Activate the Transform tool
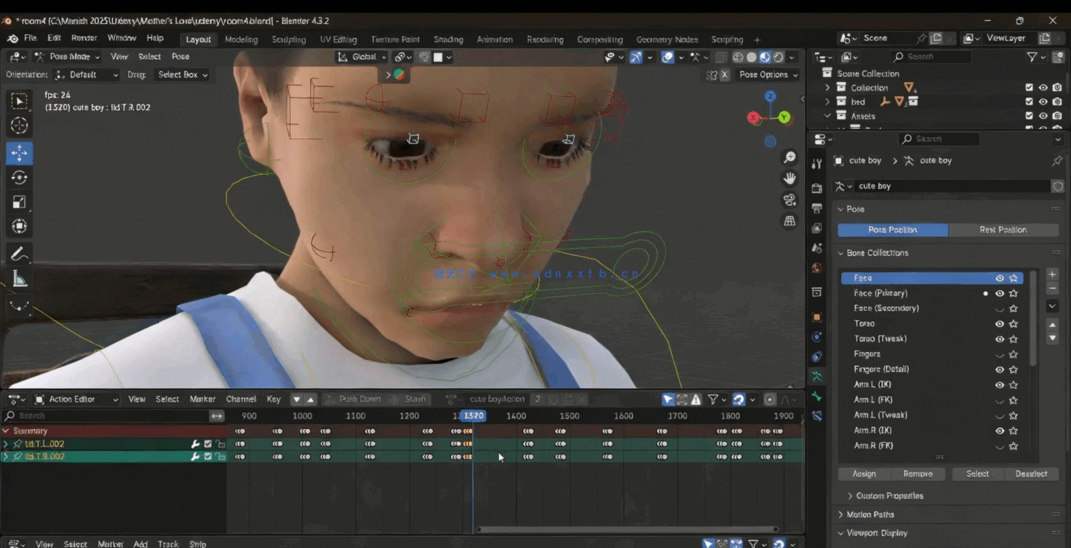 (19, 226)
